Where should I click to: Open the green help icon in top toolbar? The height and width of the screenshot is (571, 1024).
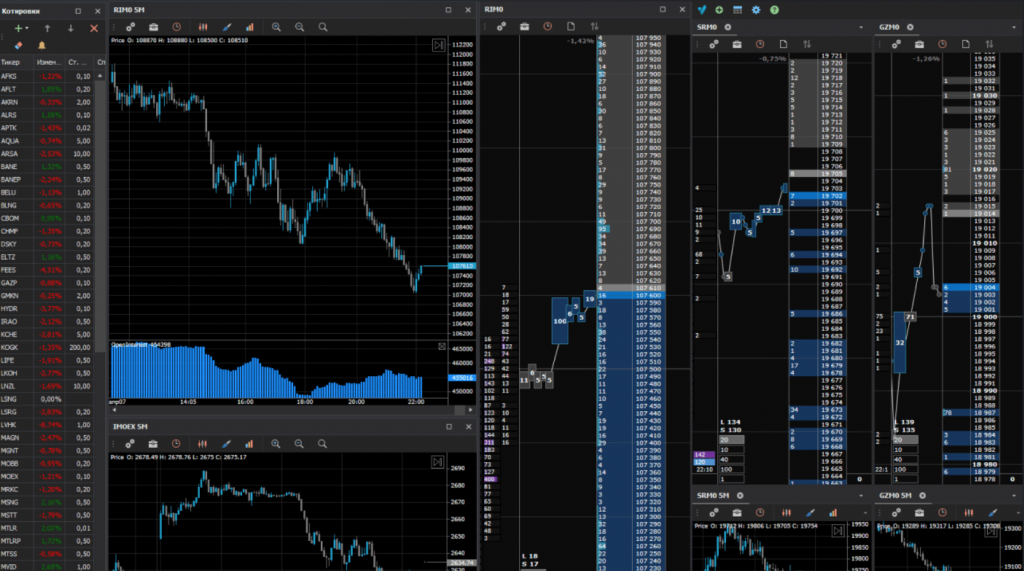[774, 9]
